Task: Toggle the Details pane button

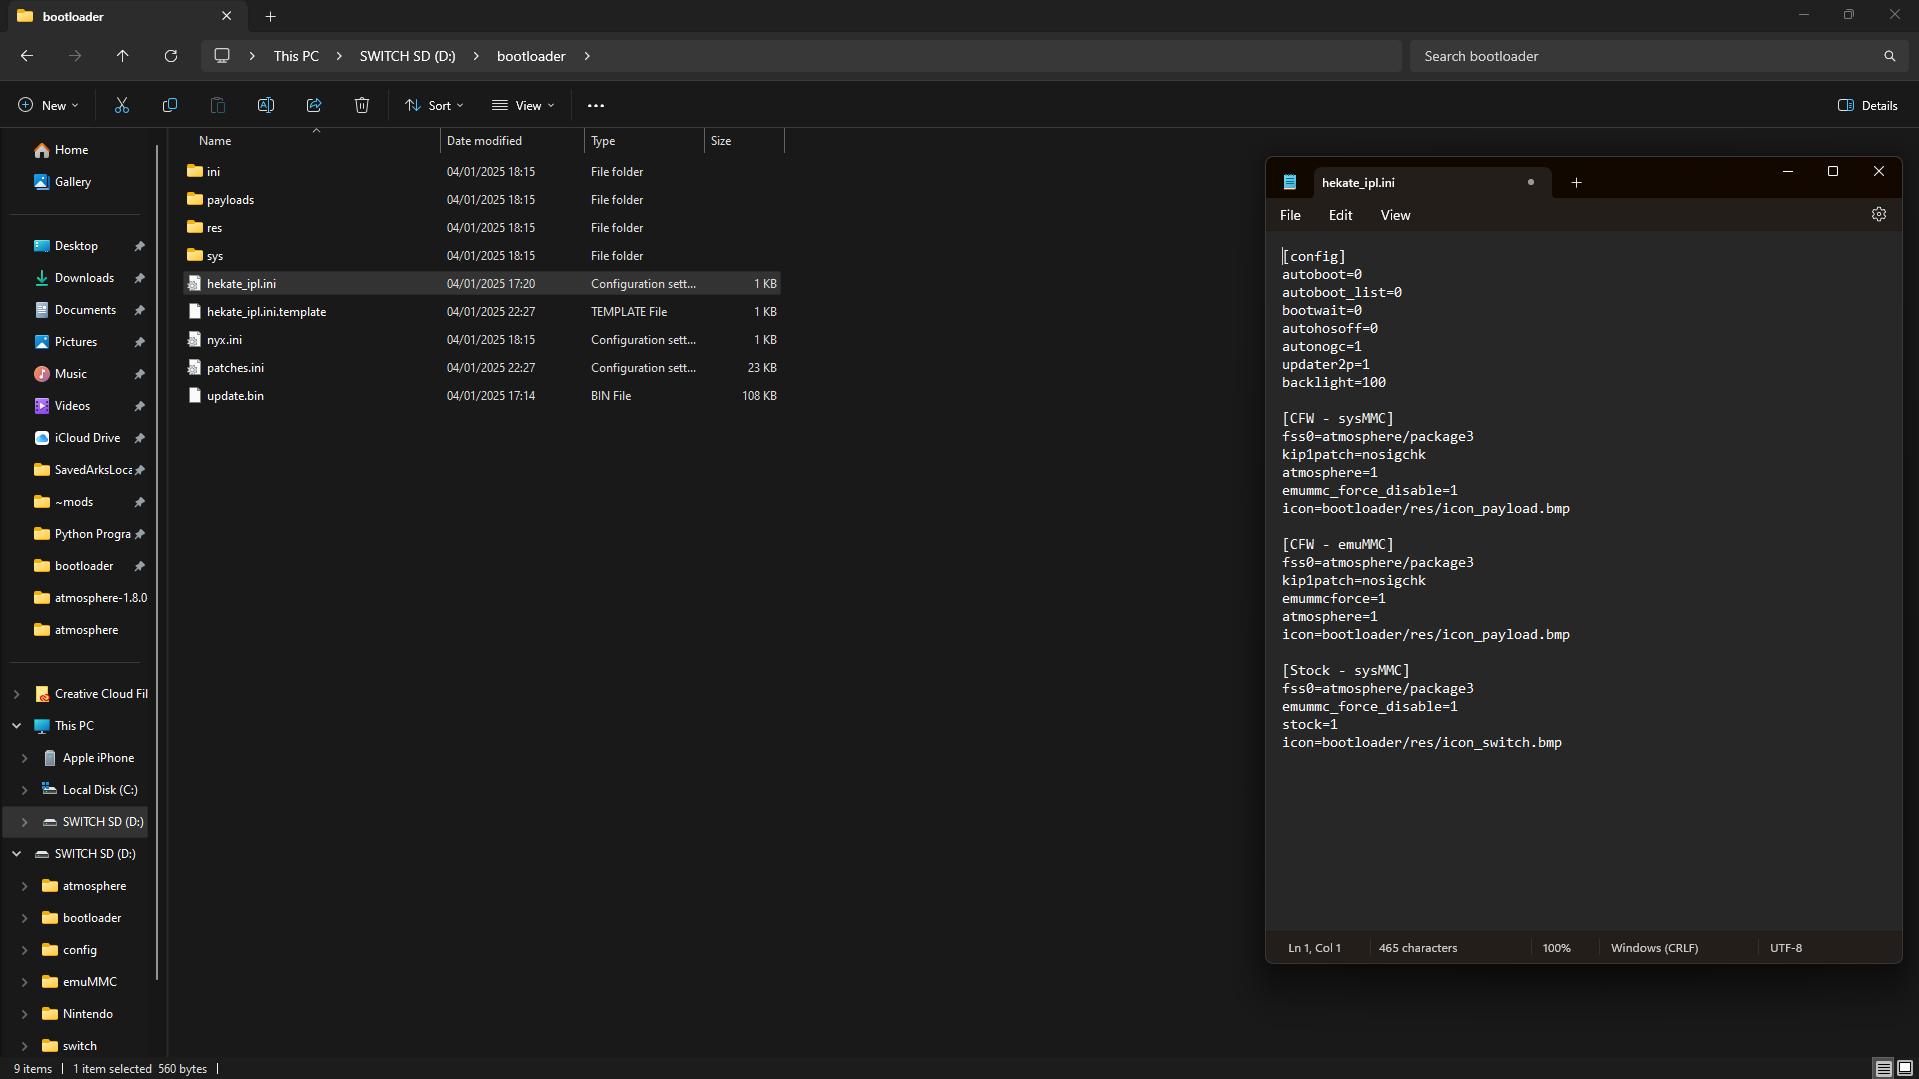Action: tap(1868, 105)
